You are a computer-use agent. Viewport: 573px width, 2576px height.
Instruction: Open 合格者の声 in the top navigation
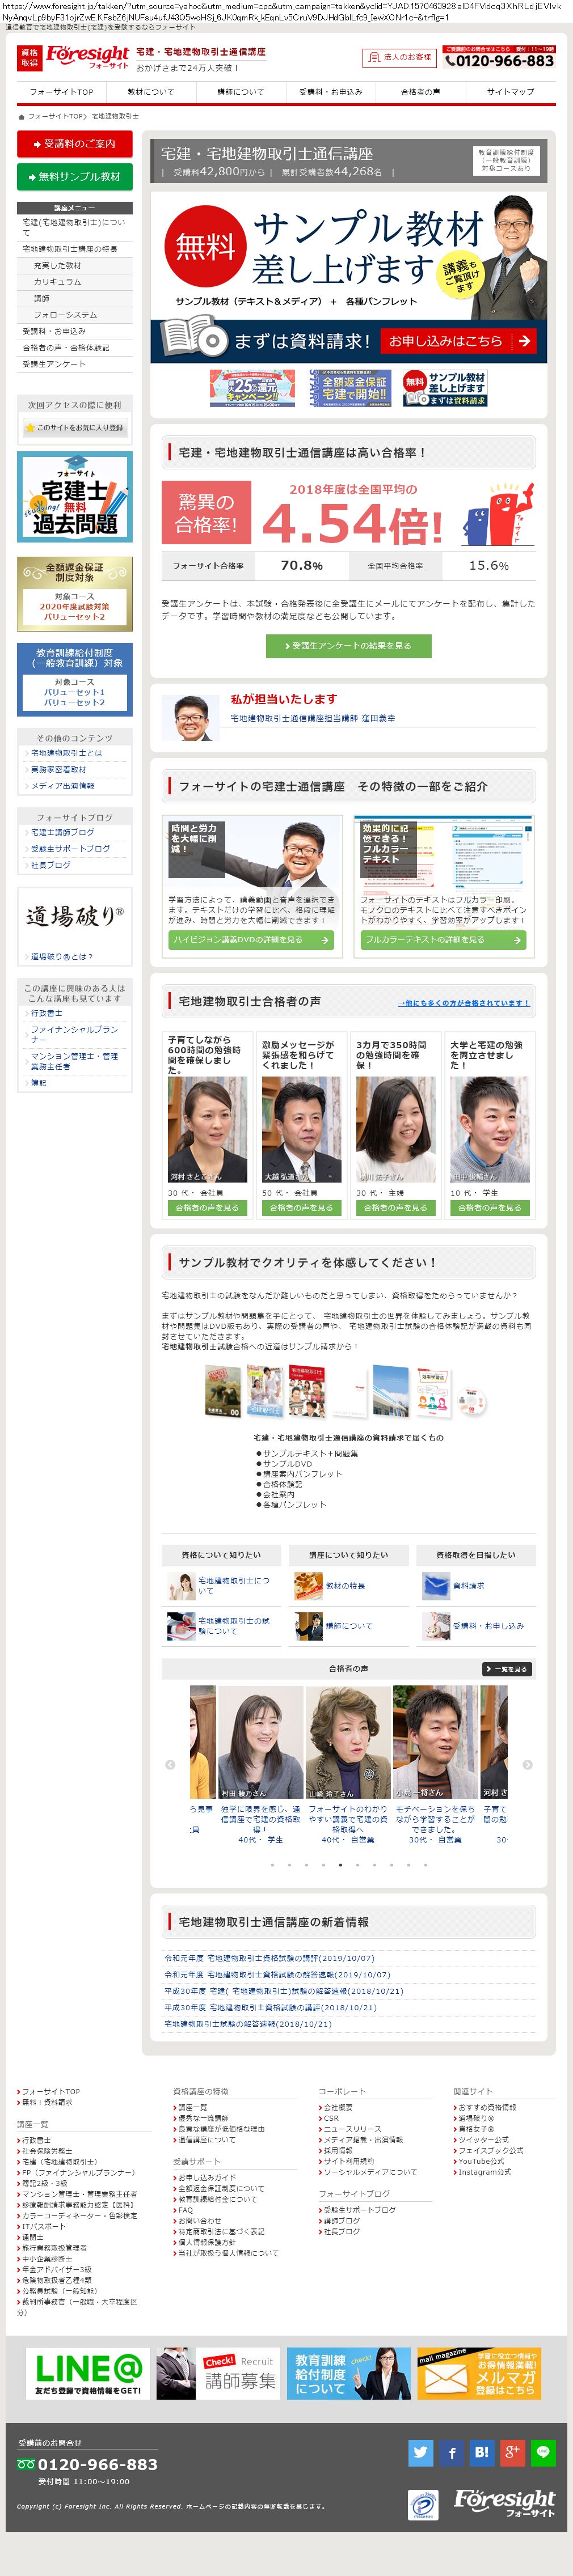420,92
